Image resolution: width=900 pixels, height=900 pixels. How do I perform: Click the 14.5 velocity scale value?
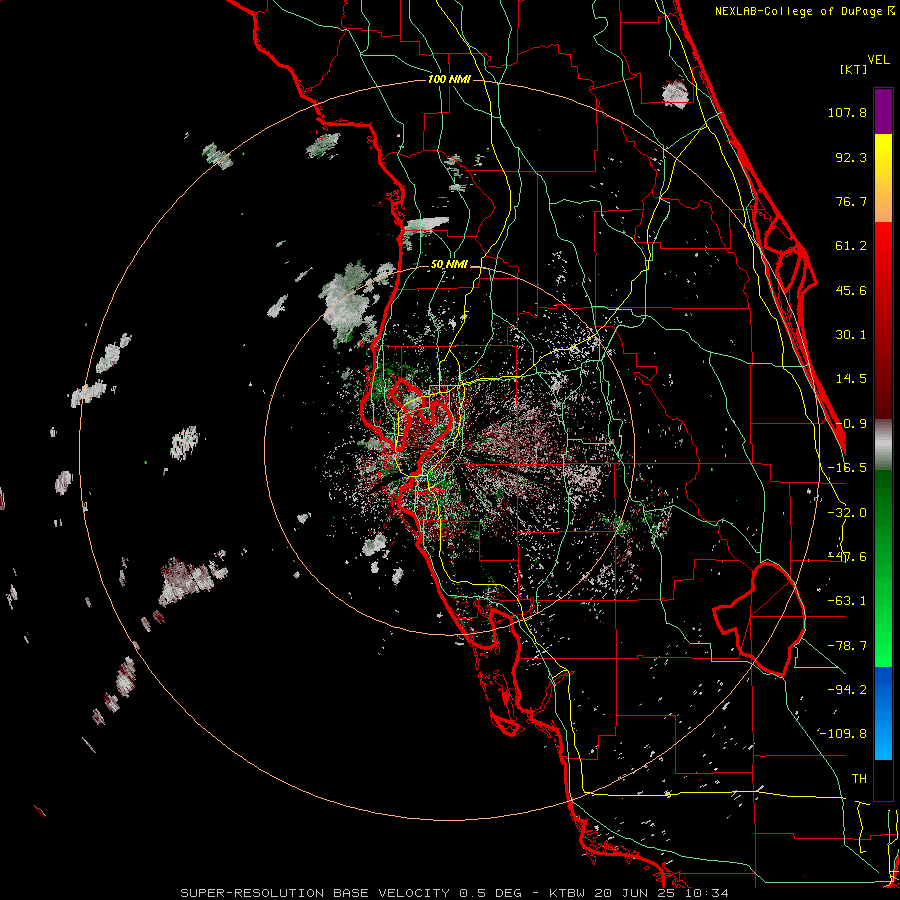(x=851, y=379)
